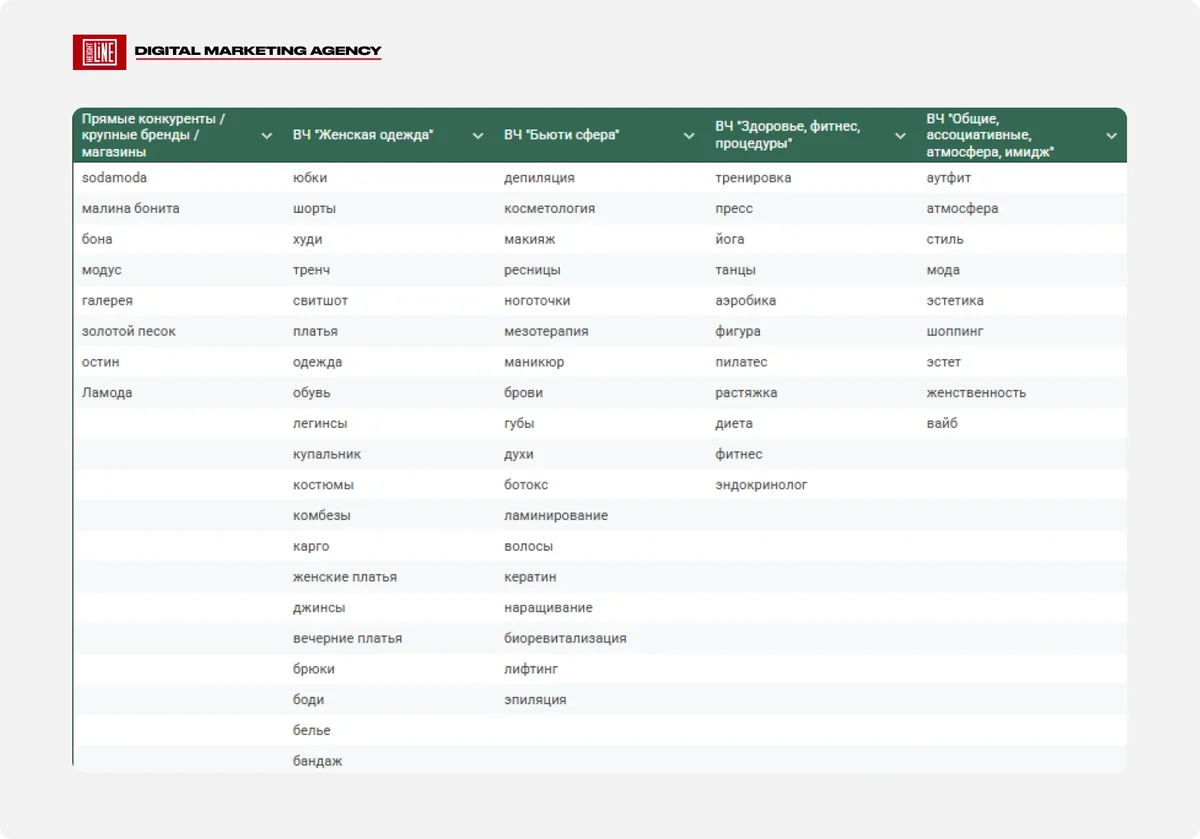
Task: Click the "купальник" cell
Action: pyautogui.click(x=388, y=454)
